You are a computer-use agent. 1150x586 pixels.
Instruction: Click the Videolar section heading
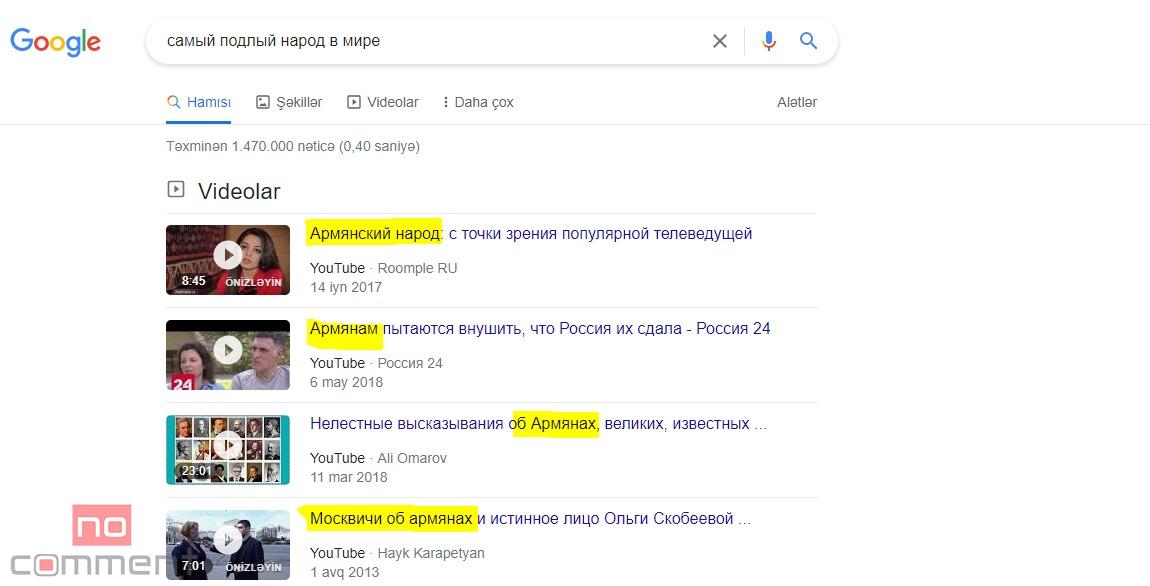point(239,191)
